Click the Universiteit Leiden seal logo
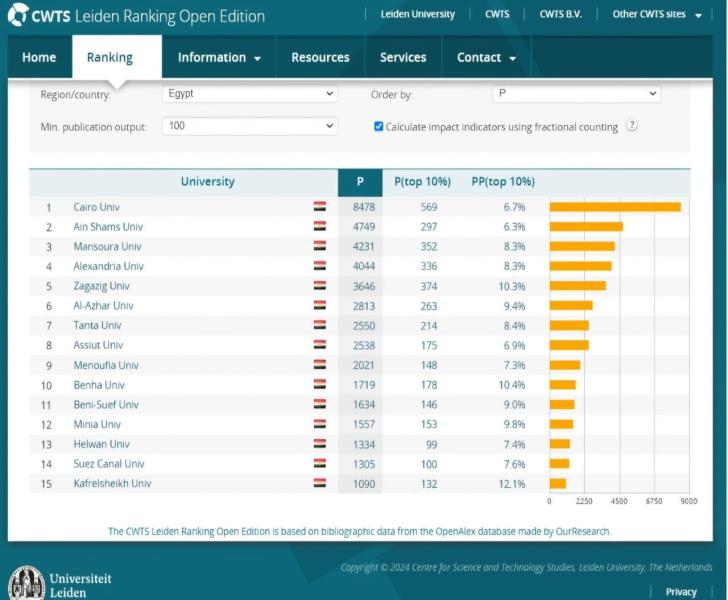This screenshot has height=600, width=728. tap(26, 583)
